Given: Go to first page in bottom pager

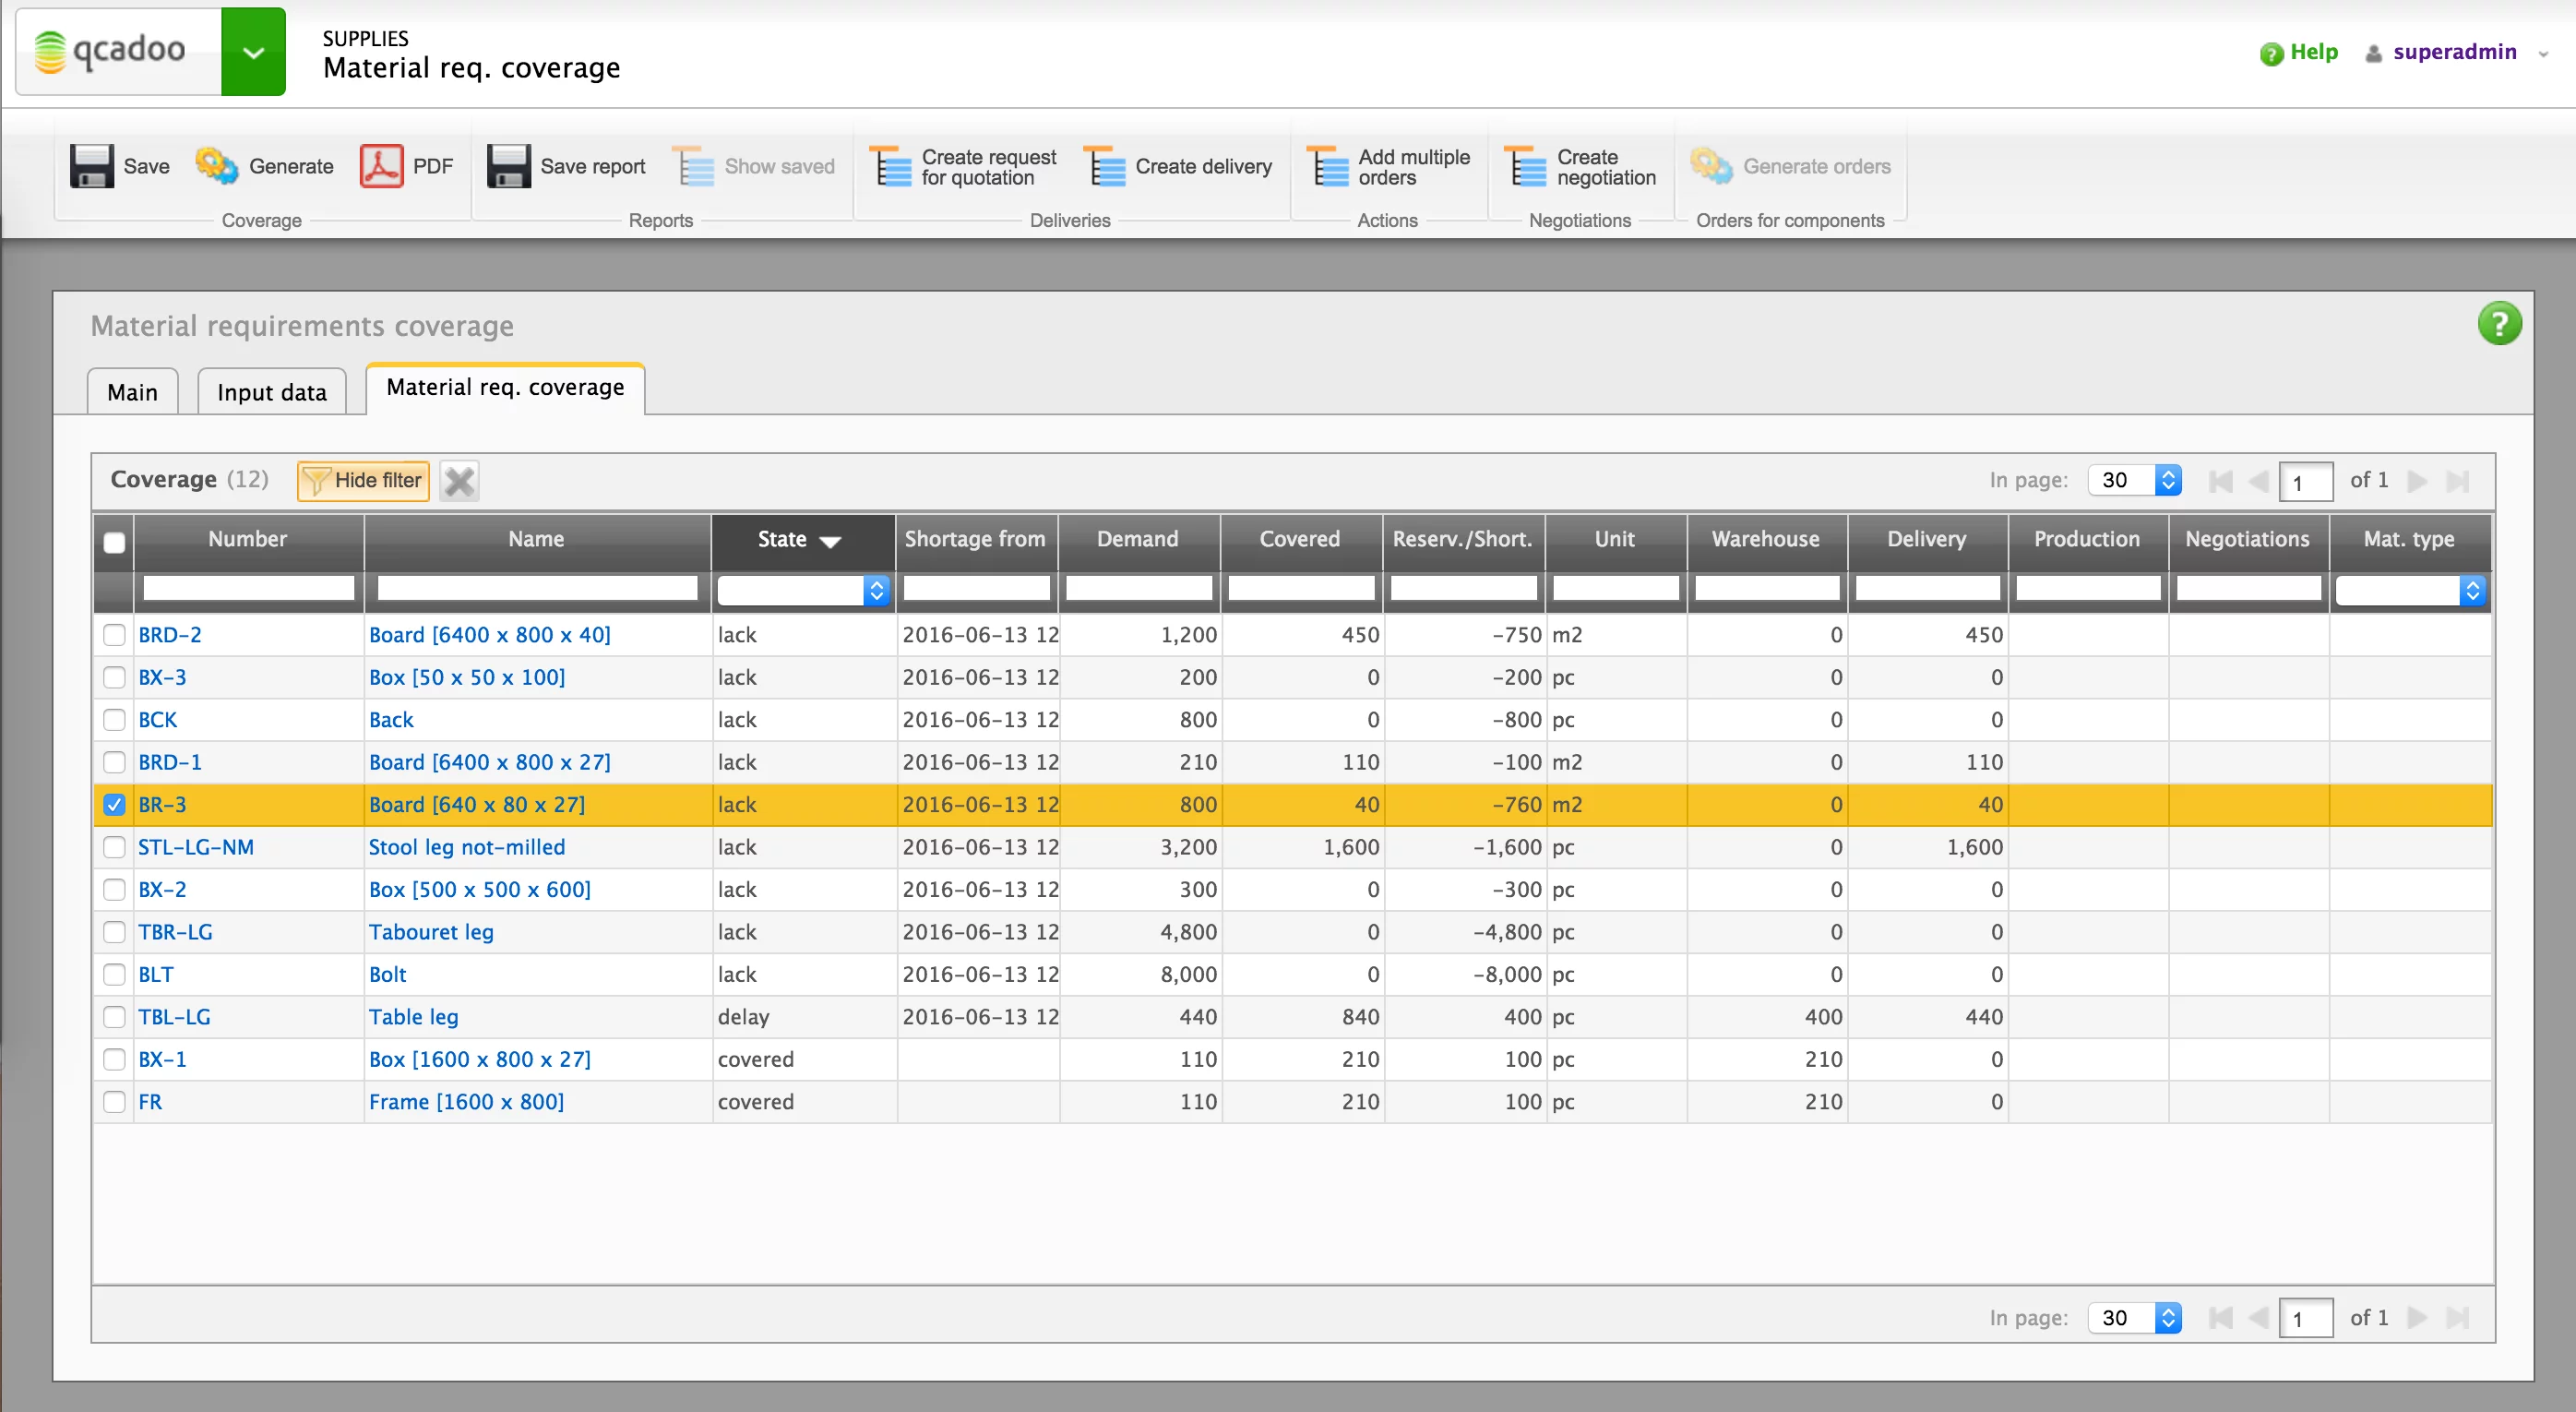Looking at the screenshot, I should tap(2220, 1318).
